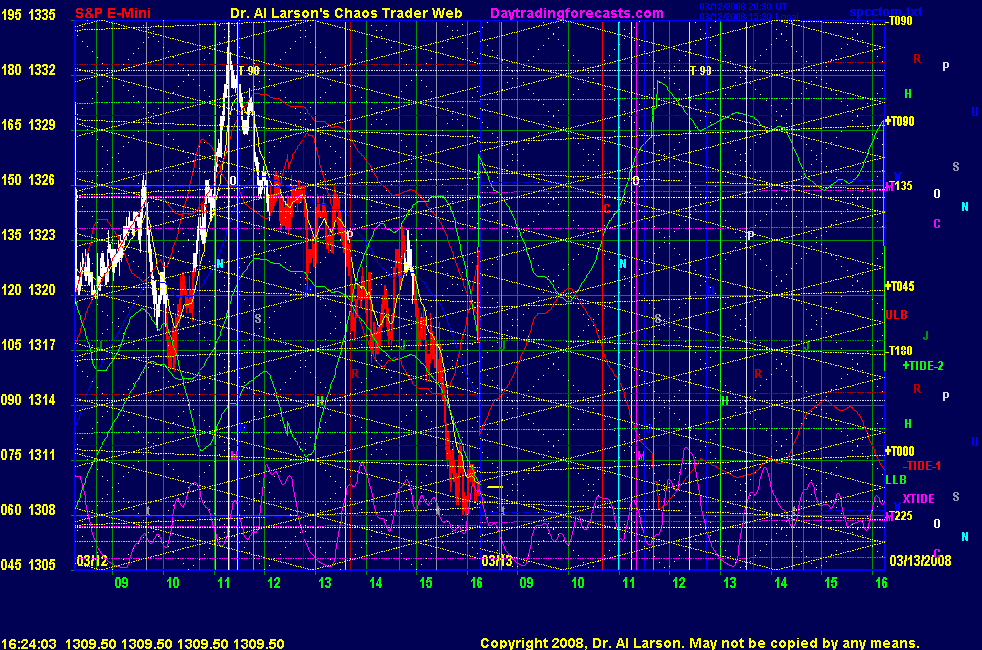
Task: Select the "T225" line label
Action: pos(901,516)
